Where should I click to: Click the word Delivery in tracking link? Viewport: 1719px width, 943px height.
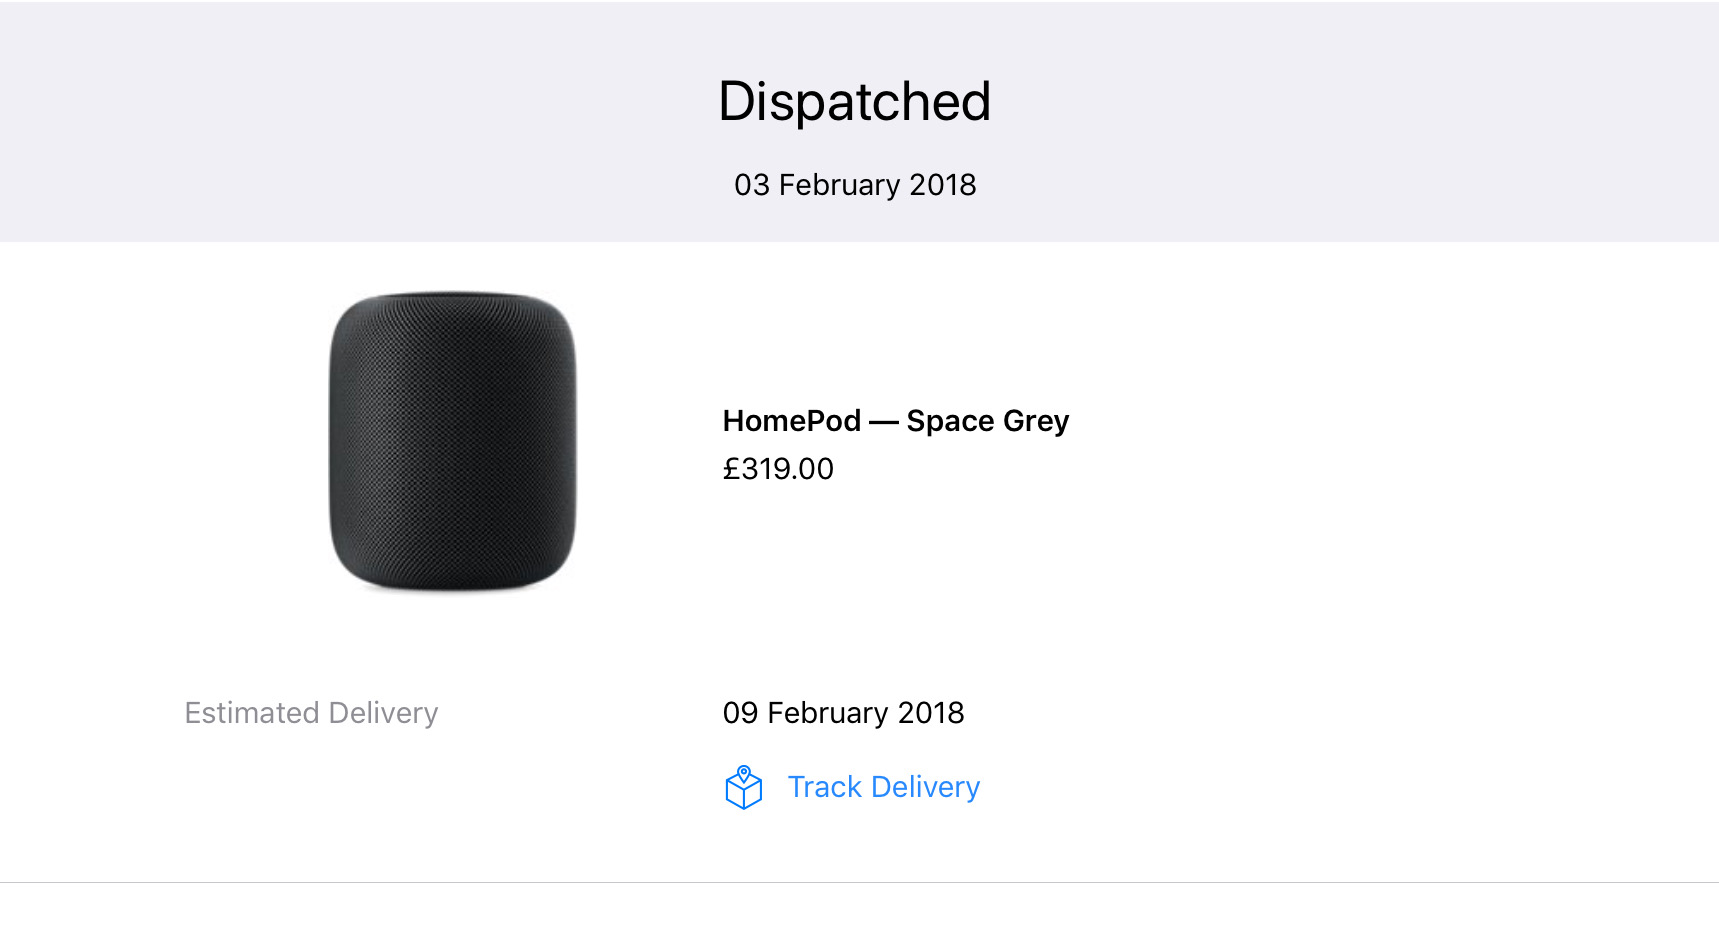pos(925,787)
